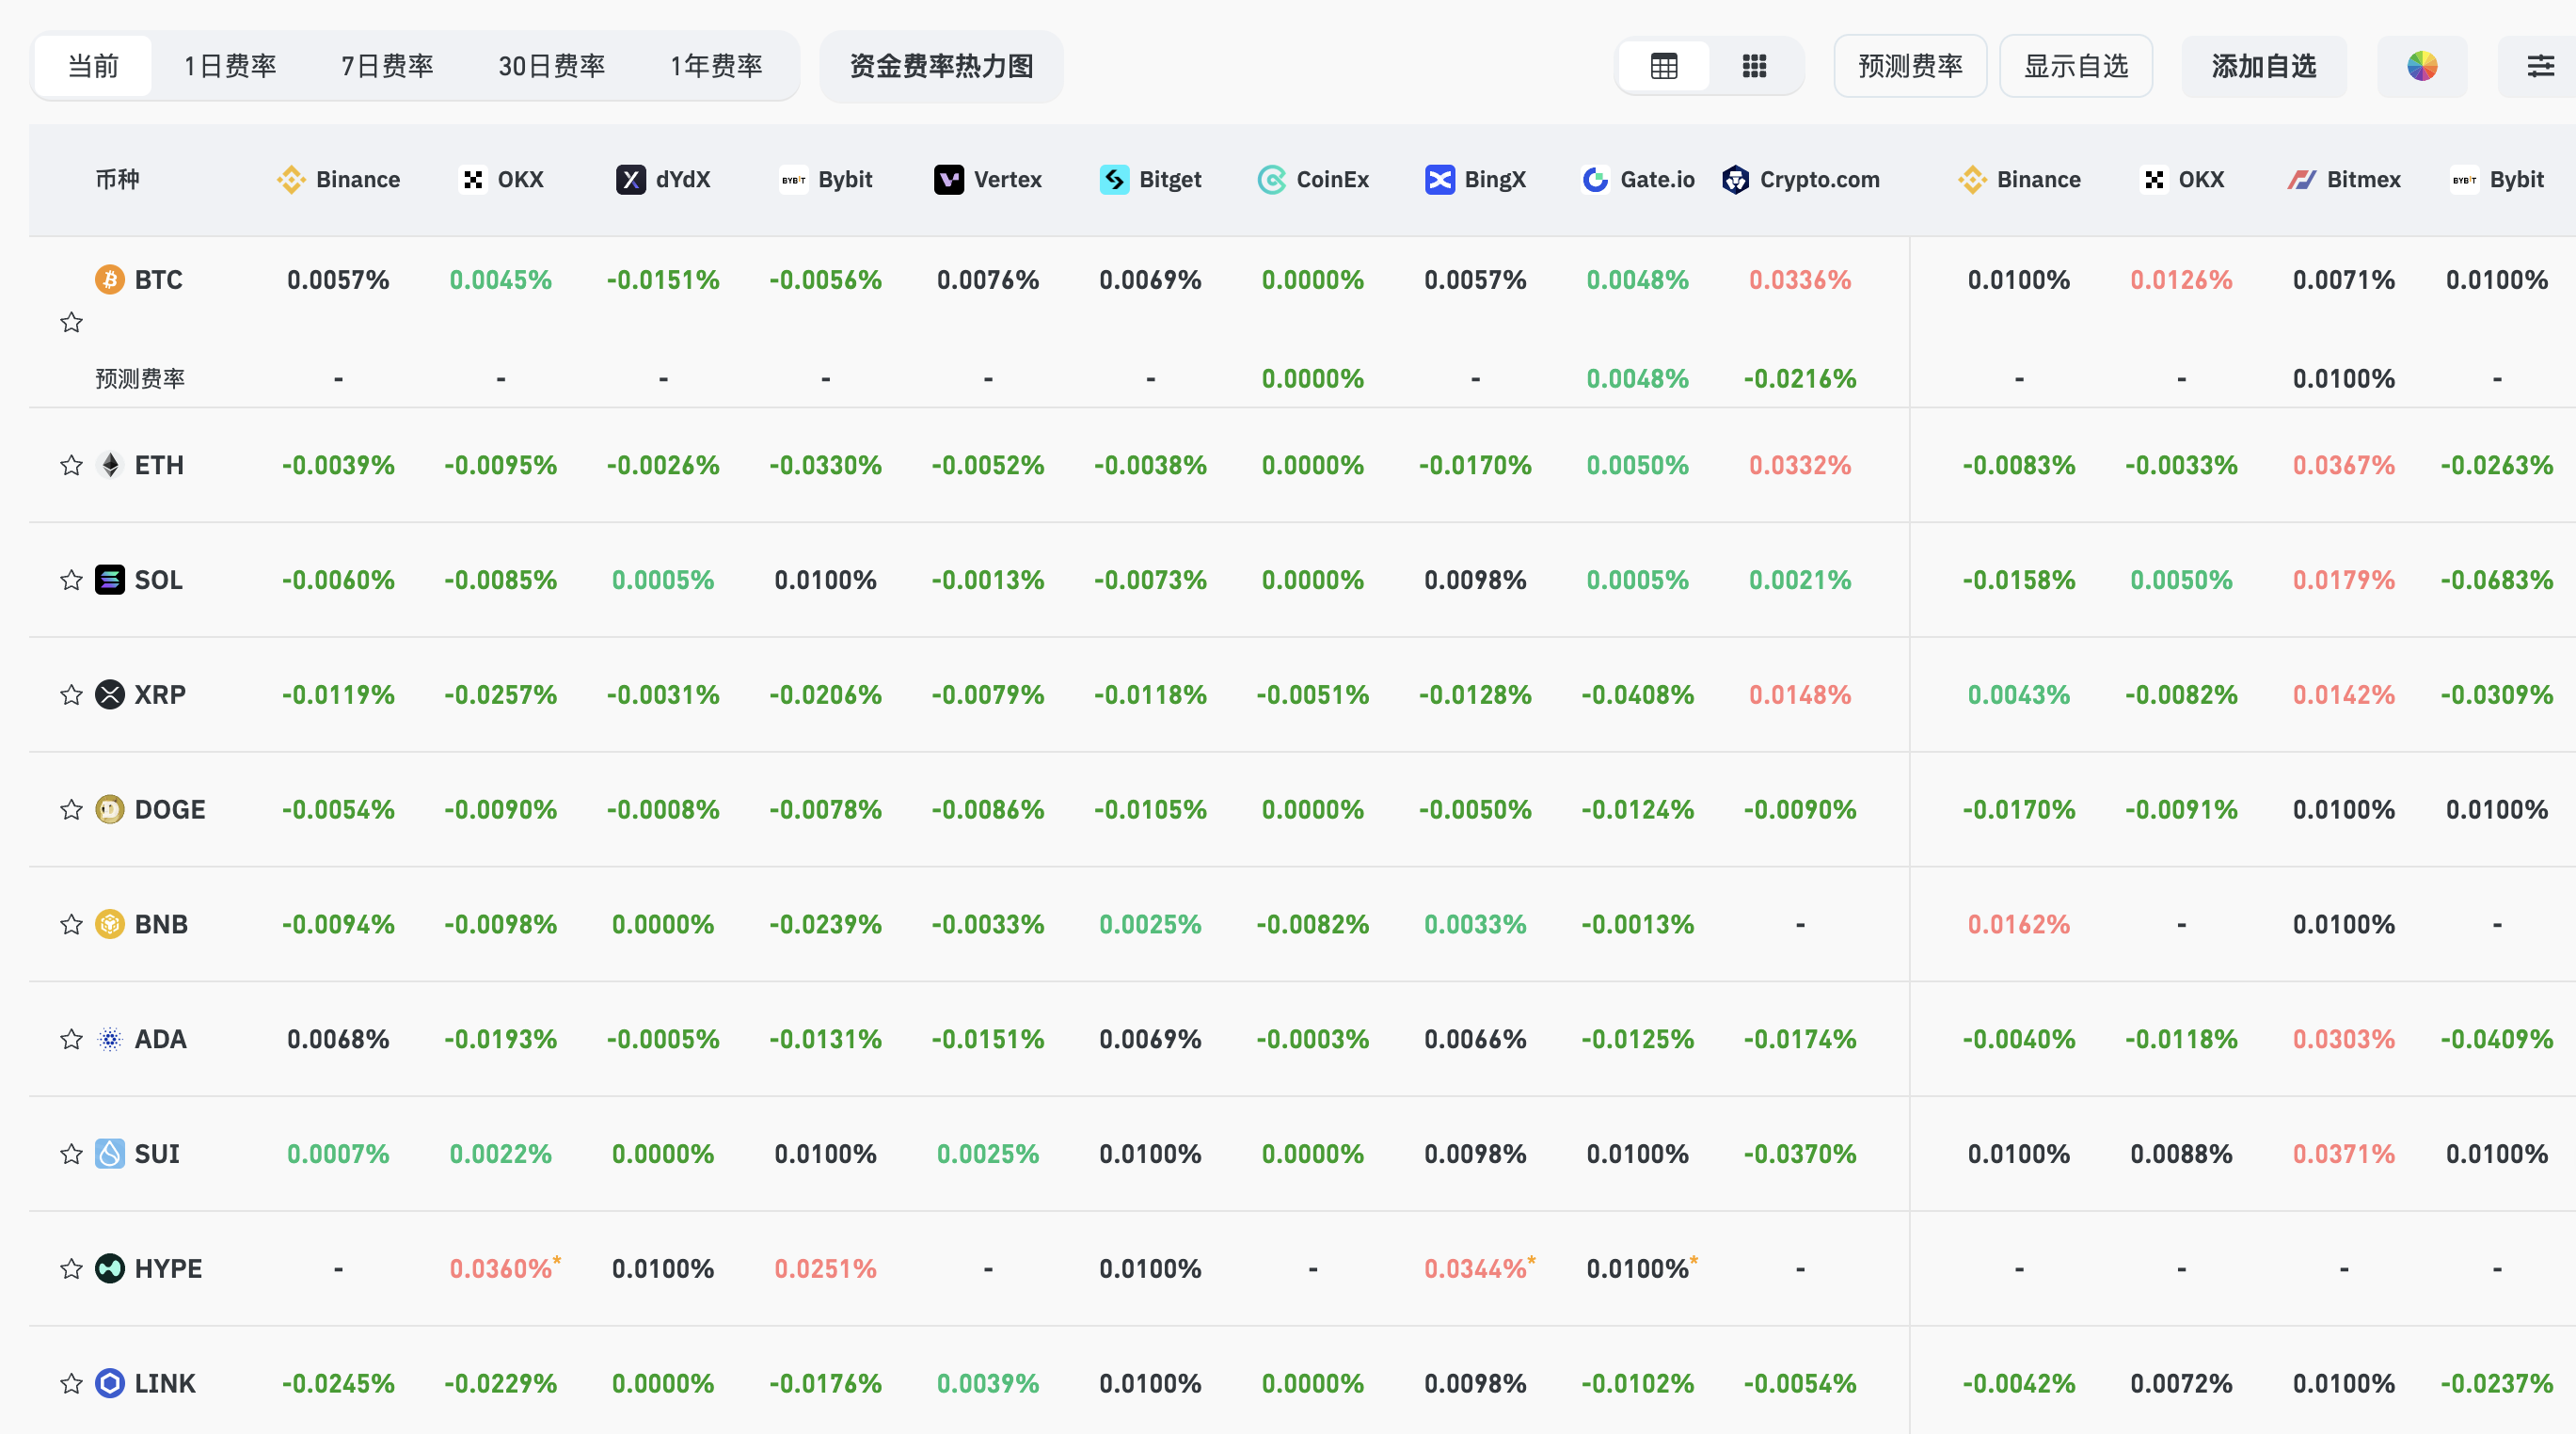2576x1434 pixels.
Task: Click the Bitmex exchange icon in header
Action: tap(2303, 180)
